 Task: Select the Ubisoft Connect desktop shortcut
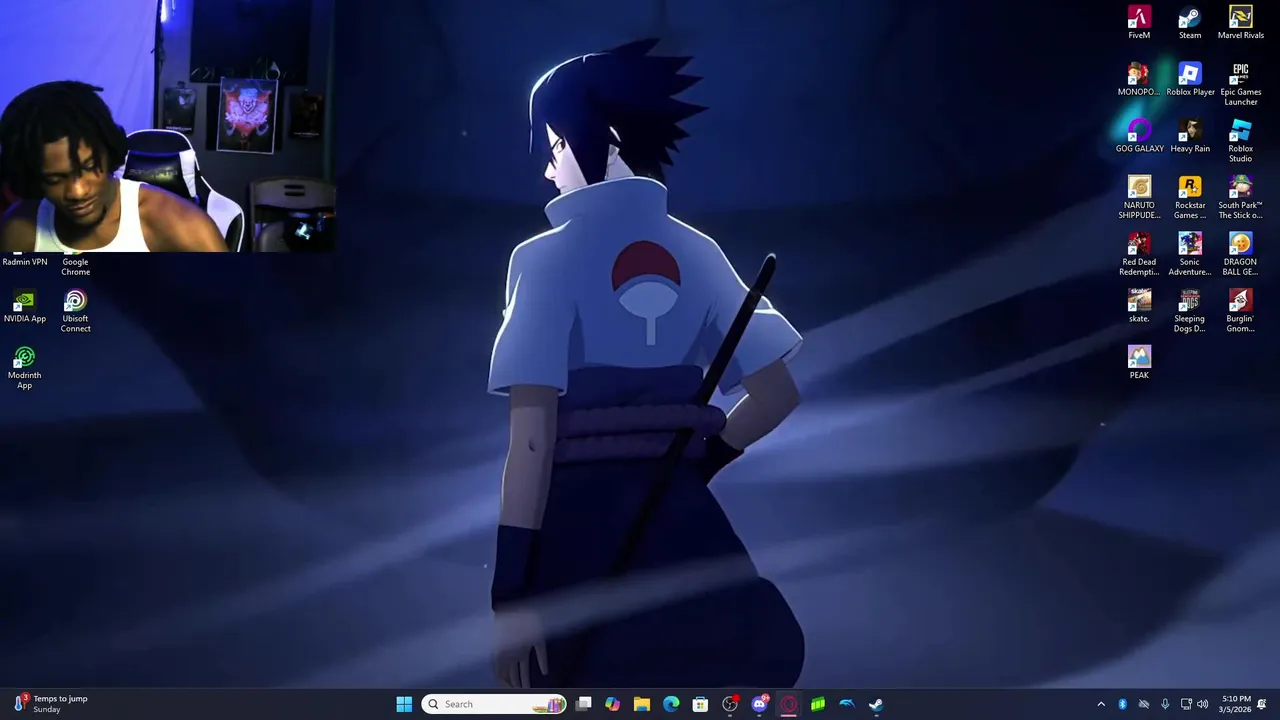tap(75, 311)
